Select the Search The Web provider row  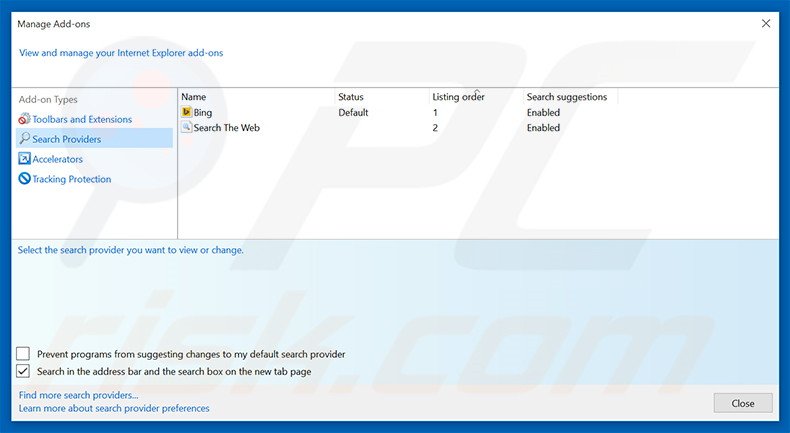click(398, 128)
